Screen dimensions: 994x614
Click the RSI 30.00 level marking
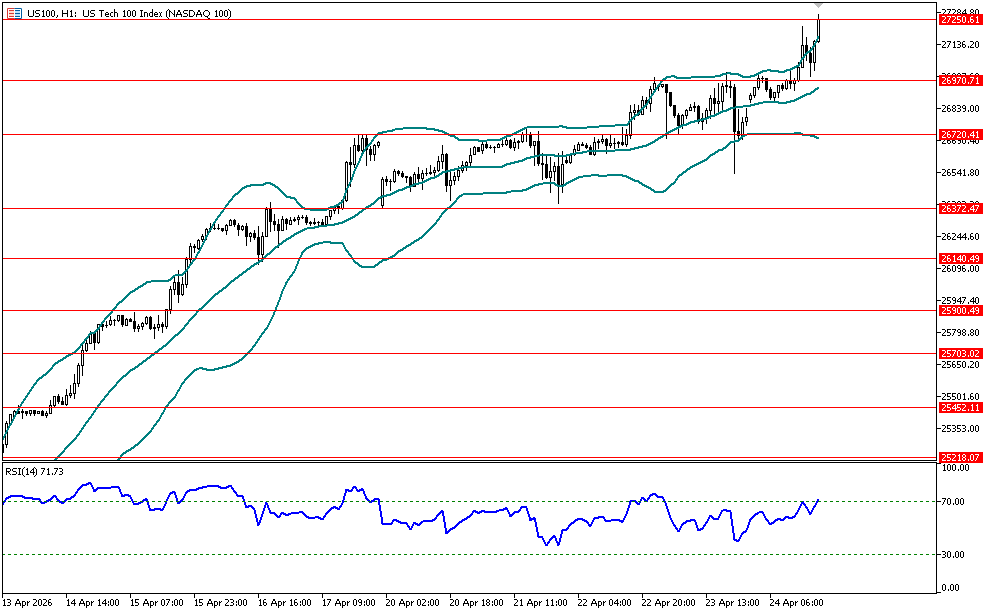[x=954, y=555]
